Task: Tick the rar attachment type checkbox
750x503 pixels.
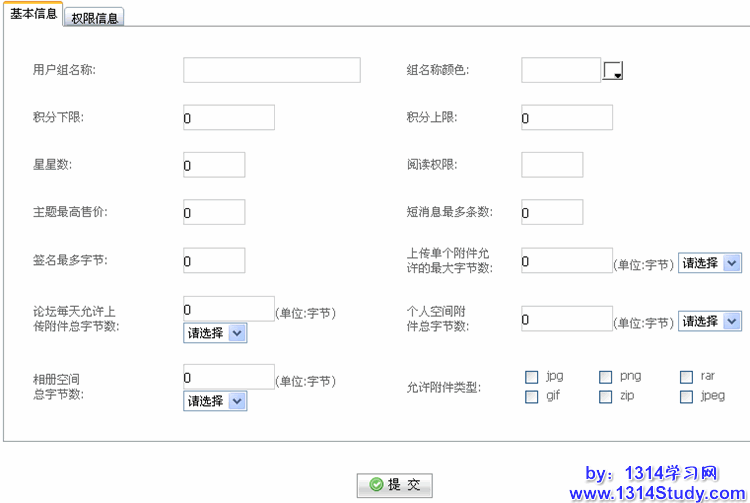Action: pos(687,377)
